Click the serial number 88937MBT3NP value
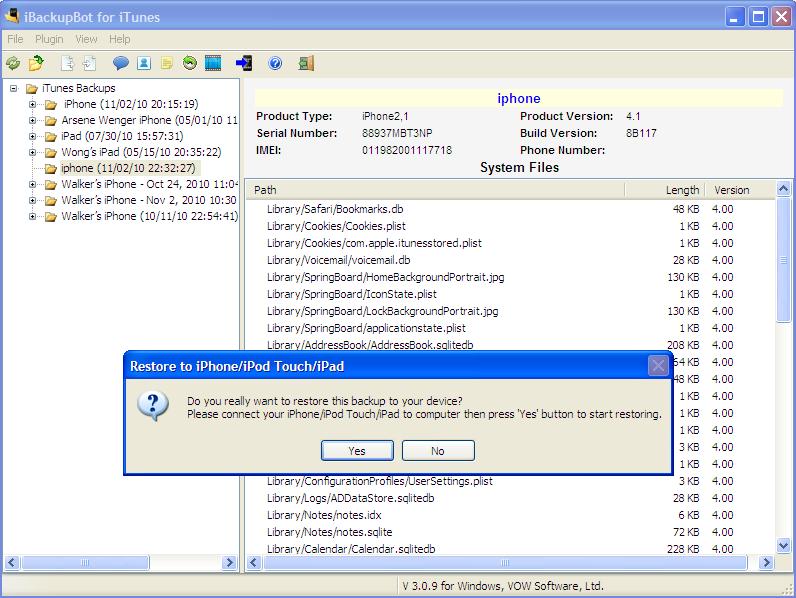The width and height of the screenshot is (796, 598). tap(397, 133)
